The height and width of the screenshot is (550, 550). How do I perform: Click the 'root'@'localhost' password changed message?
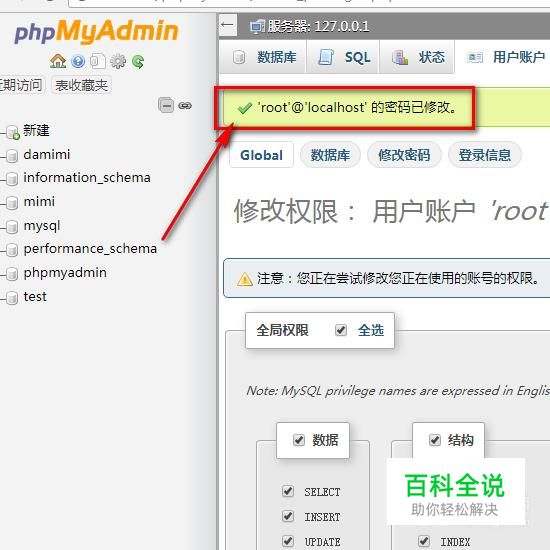point(357,107)
